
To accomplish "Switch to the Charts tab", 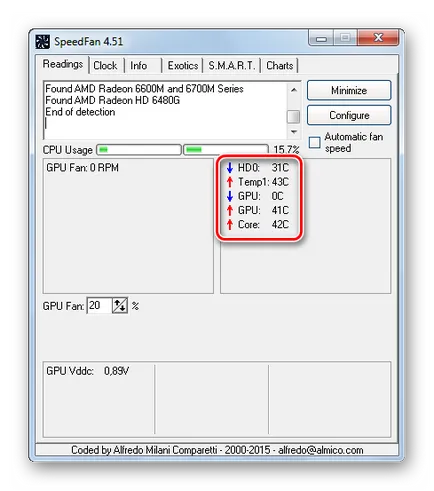I will click(x=280, y=65).
